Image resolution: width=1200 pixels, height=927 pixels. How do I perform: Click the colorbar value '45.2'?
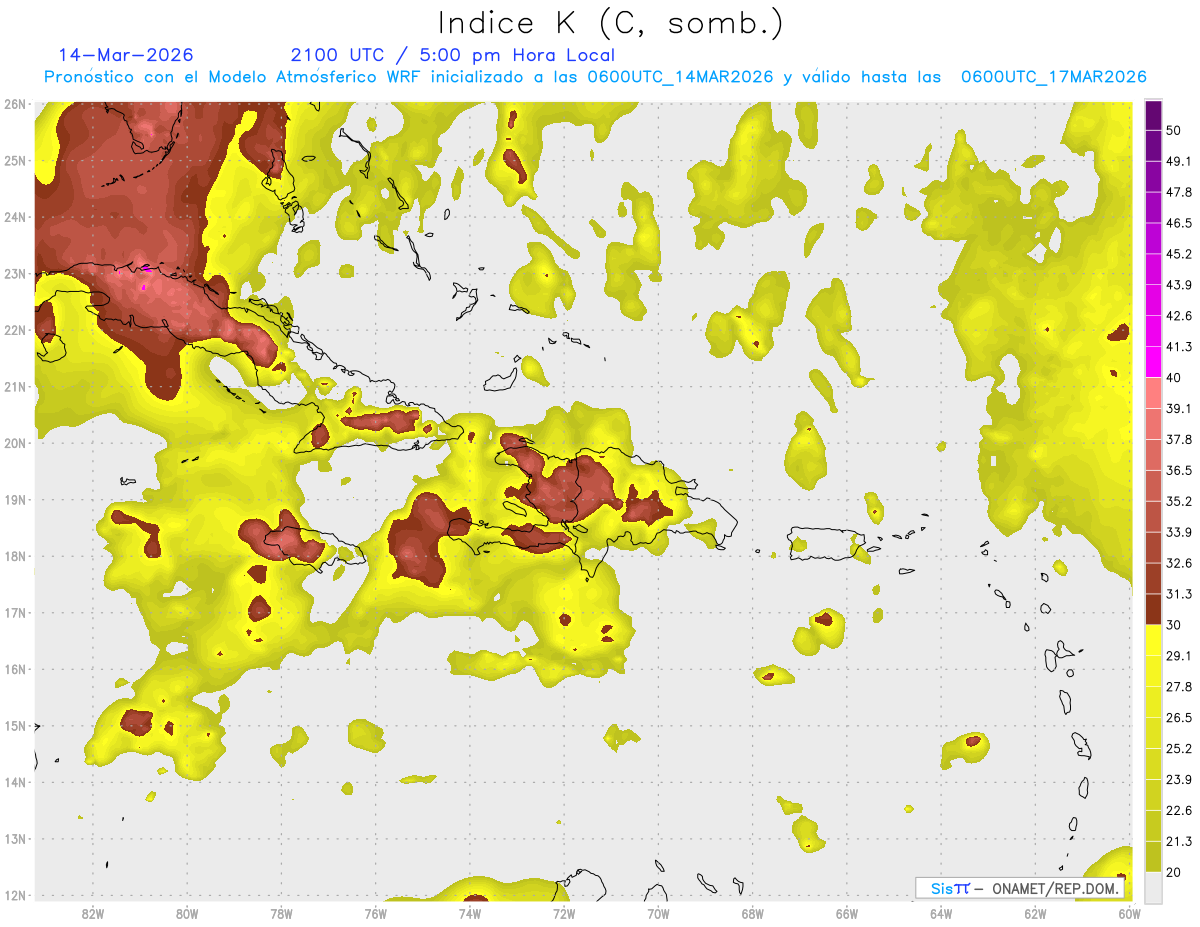click(1178, 254)
